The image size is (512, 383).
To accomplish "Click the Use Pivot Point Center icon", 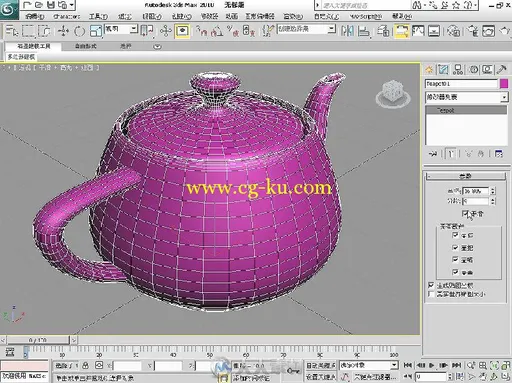I will pyautogui.click(x=147, y=31).
